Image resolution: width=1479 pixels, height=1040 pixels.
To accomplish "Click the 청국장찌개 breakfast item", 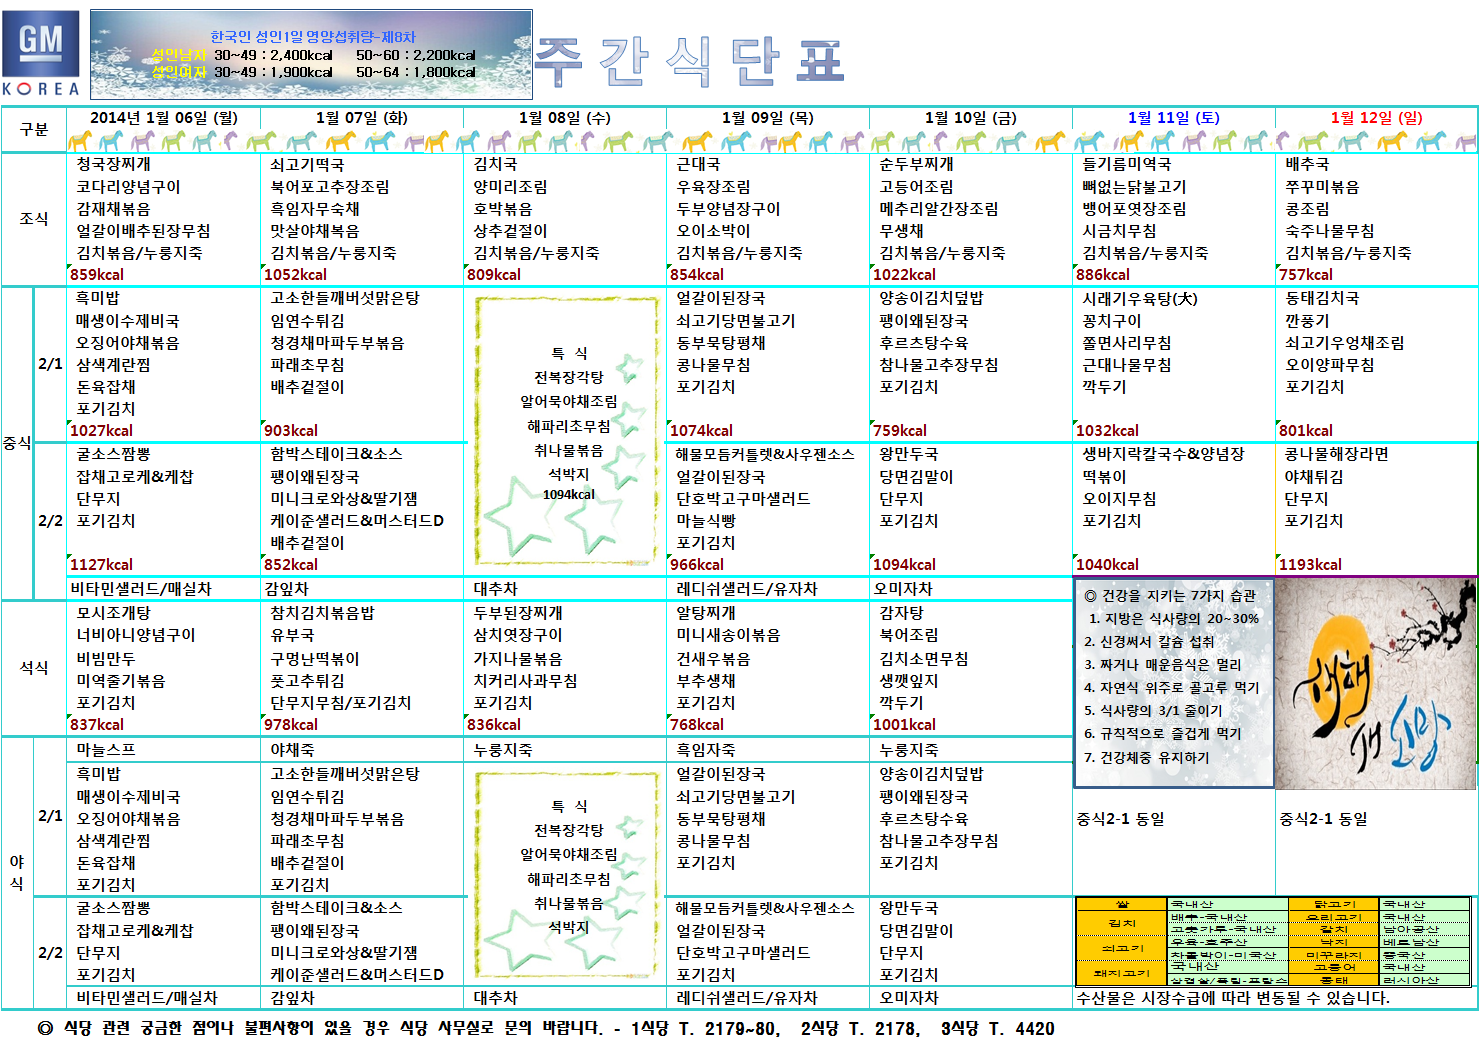I will [114, 164].
